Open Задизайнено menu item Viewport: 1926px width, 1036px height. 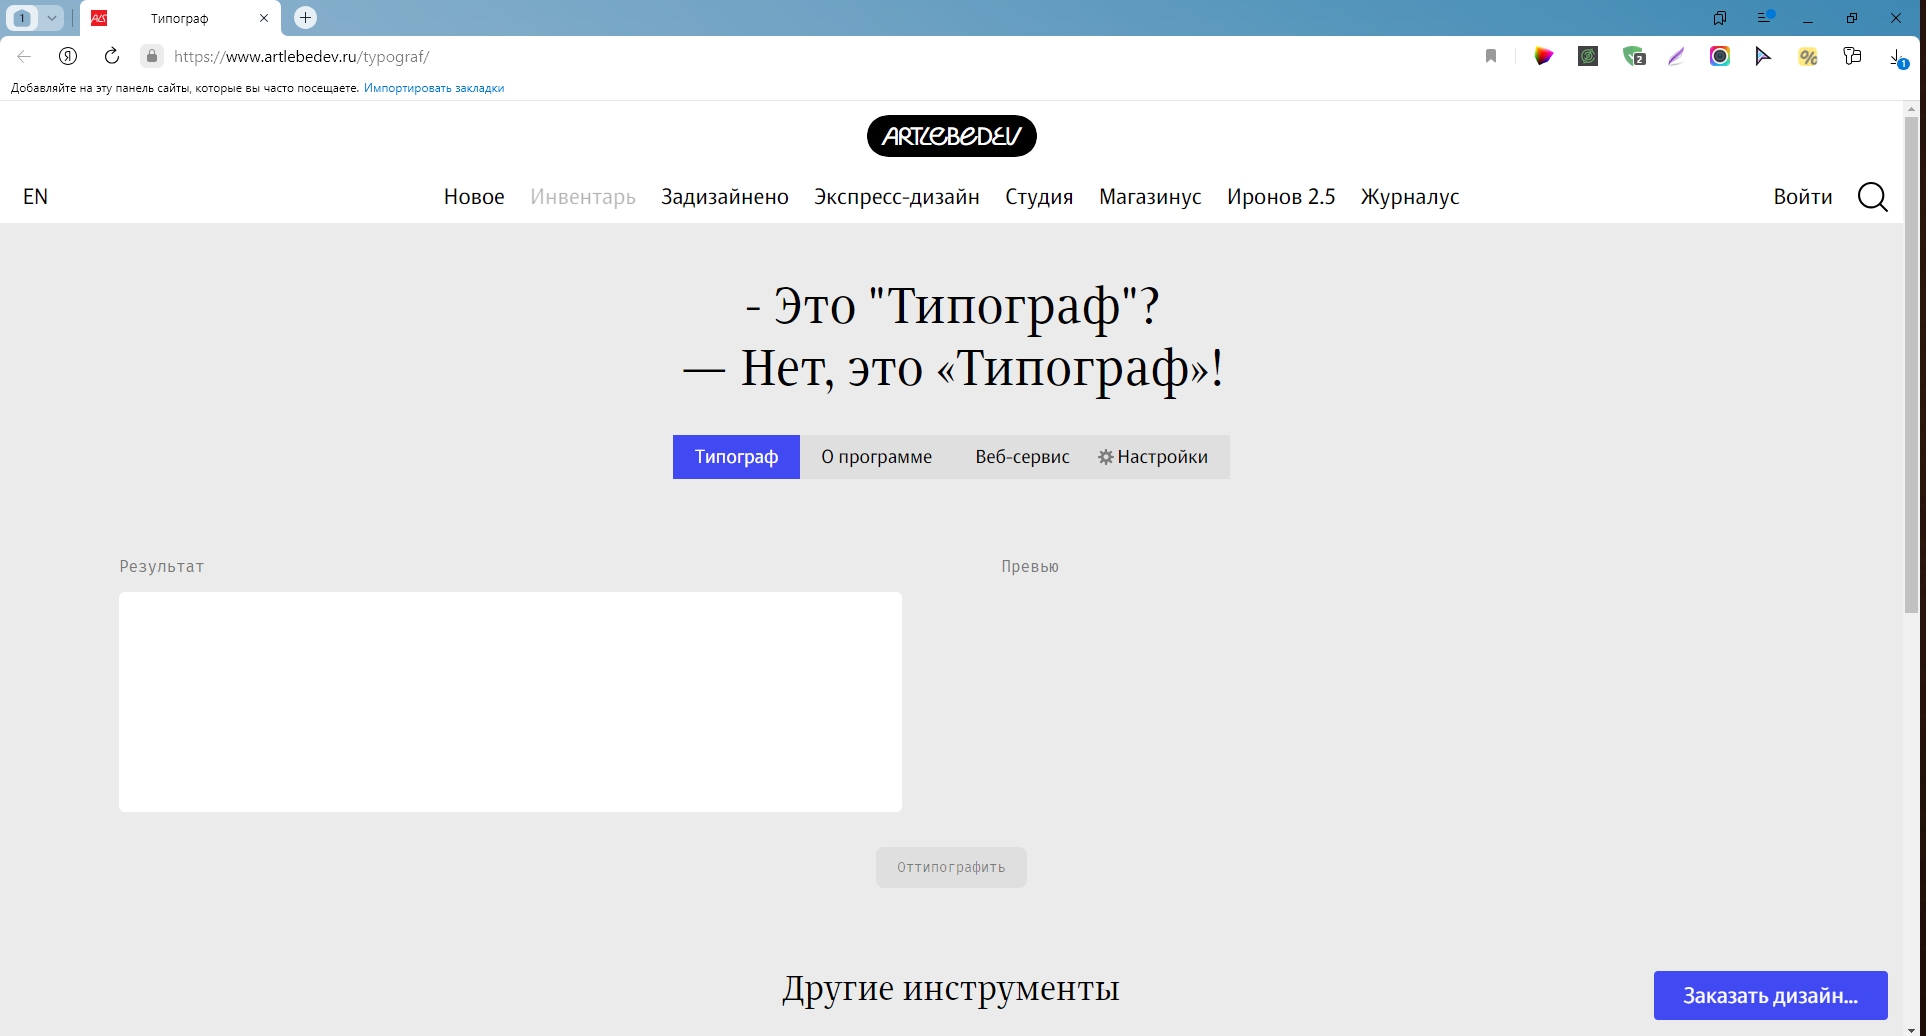725,197
